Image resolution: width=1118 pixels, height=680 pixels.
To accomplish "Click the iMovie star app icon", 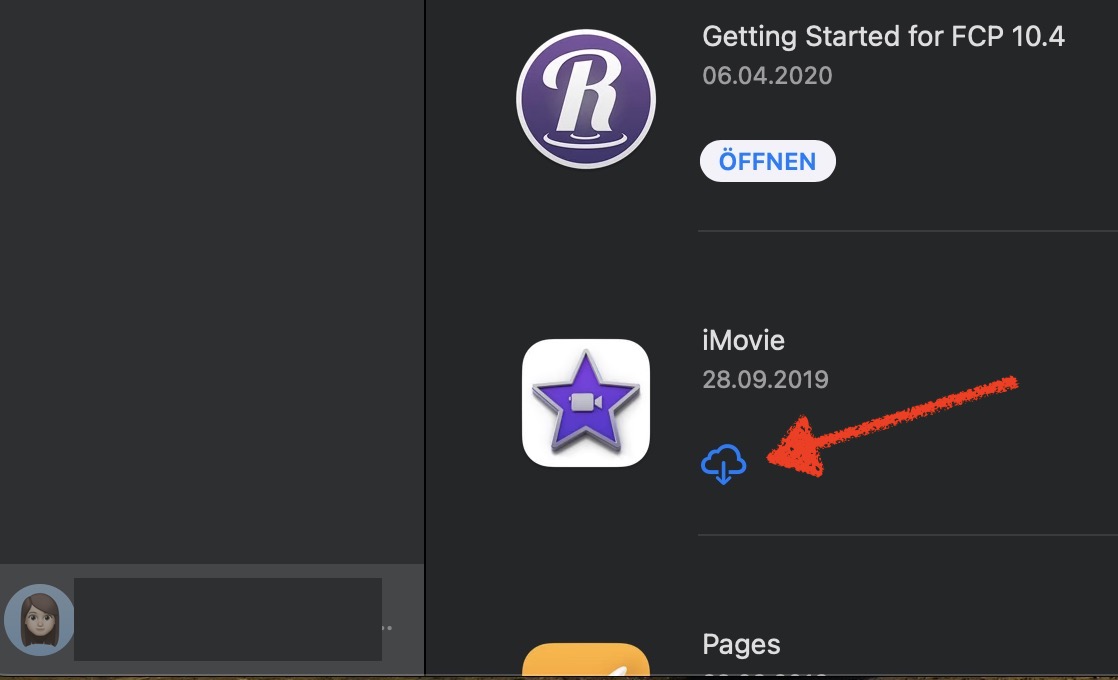I will point(586,403).
